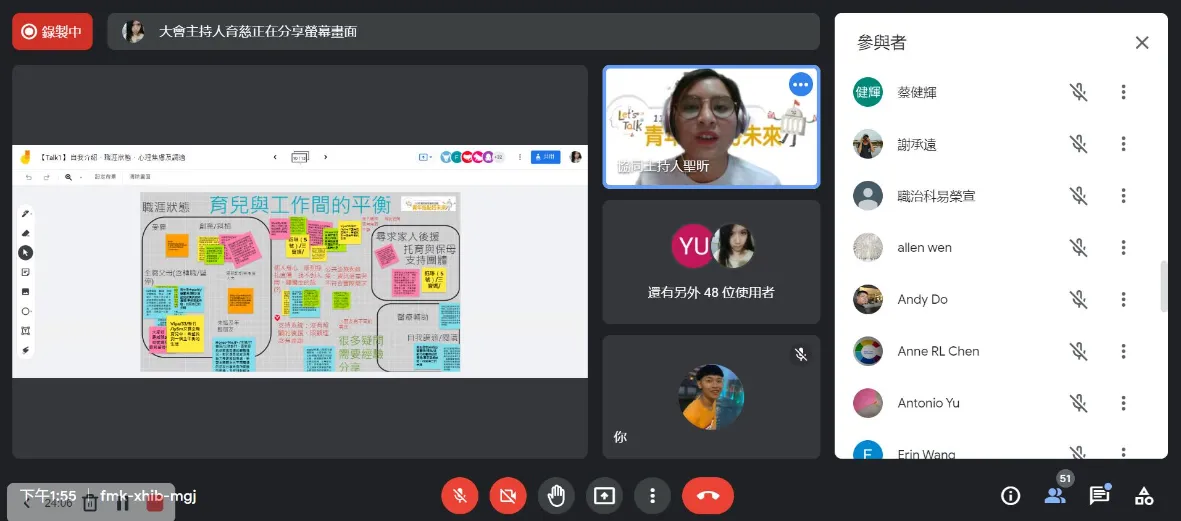Screen dimensions: 1181x521
Task: Mute participant Anne RL Chen
Action: pyautogui.click(x=1078, y=351)
